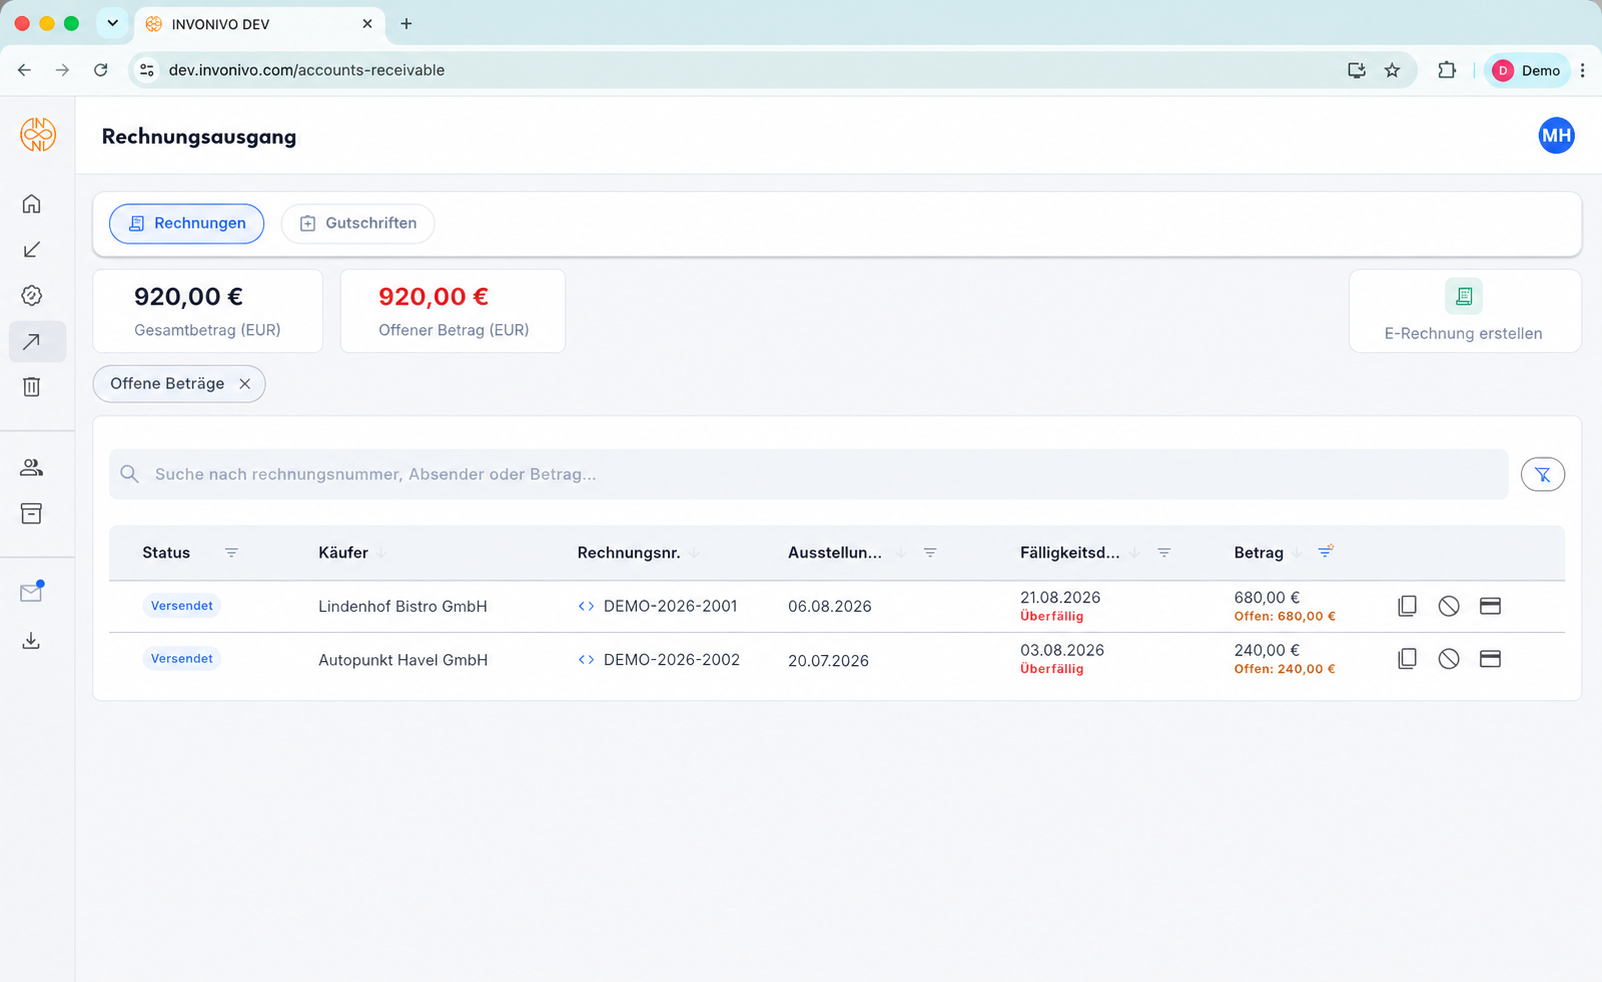Image resolution: width=1602 pixels, height=982 pixels.
Task: Switch to the Rechnungen tab
Action: [187, 223]
